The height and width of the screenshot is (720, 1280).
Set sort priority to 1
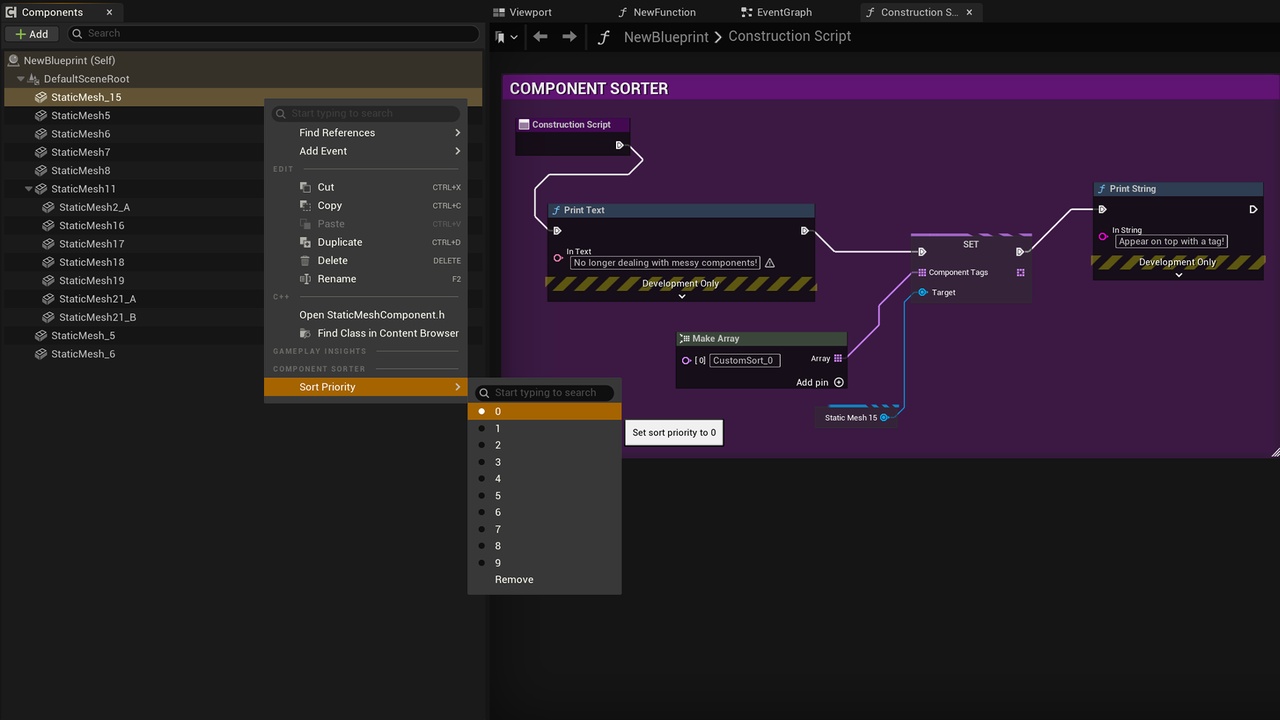[545, 428]
